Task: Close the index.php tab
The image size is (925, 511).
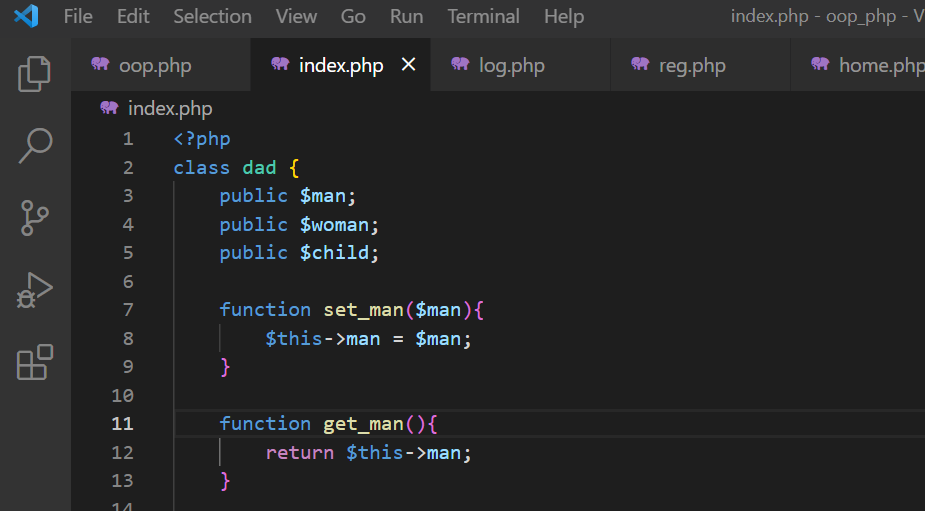Action: [x=408, y=64]
